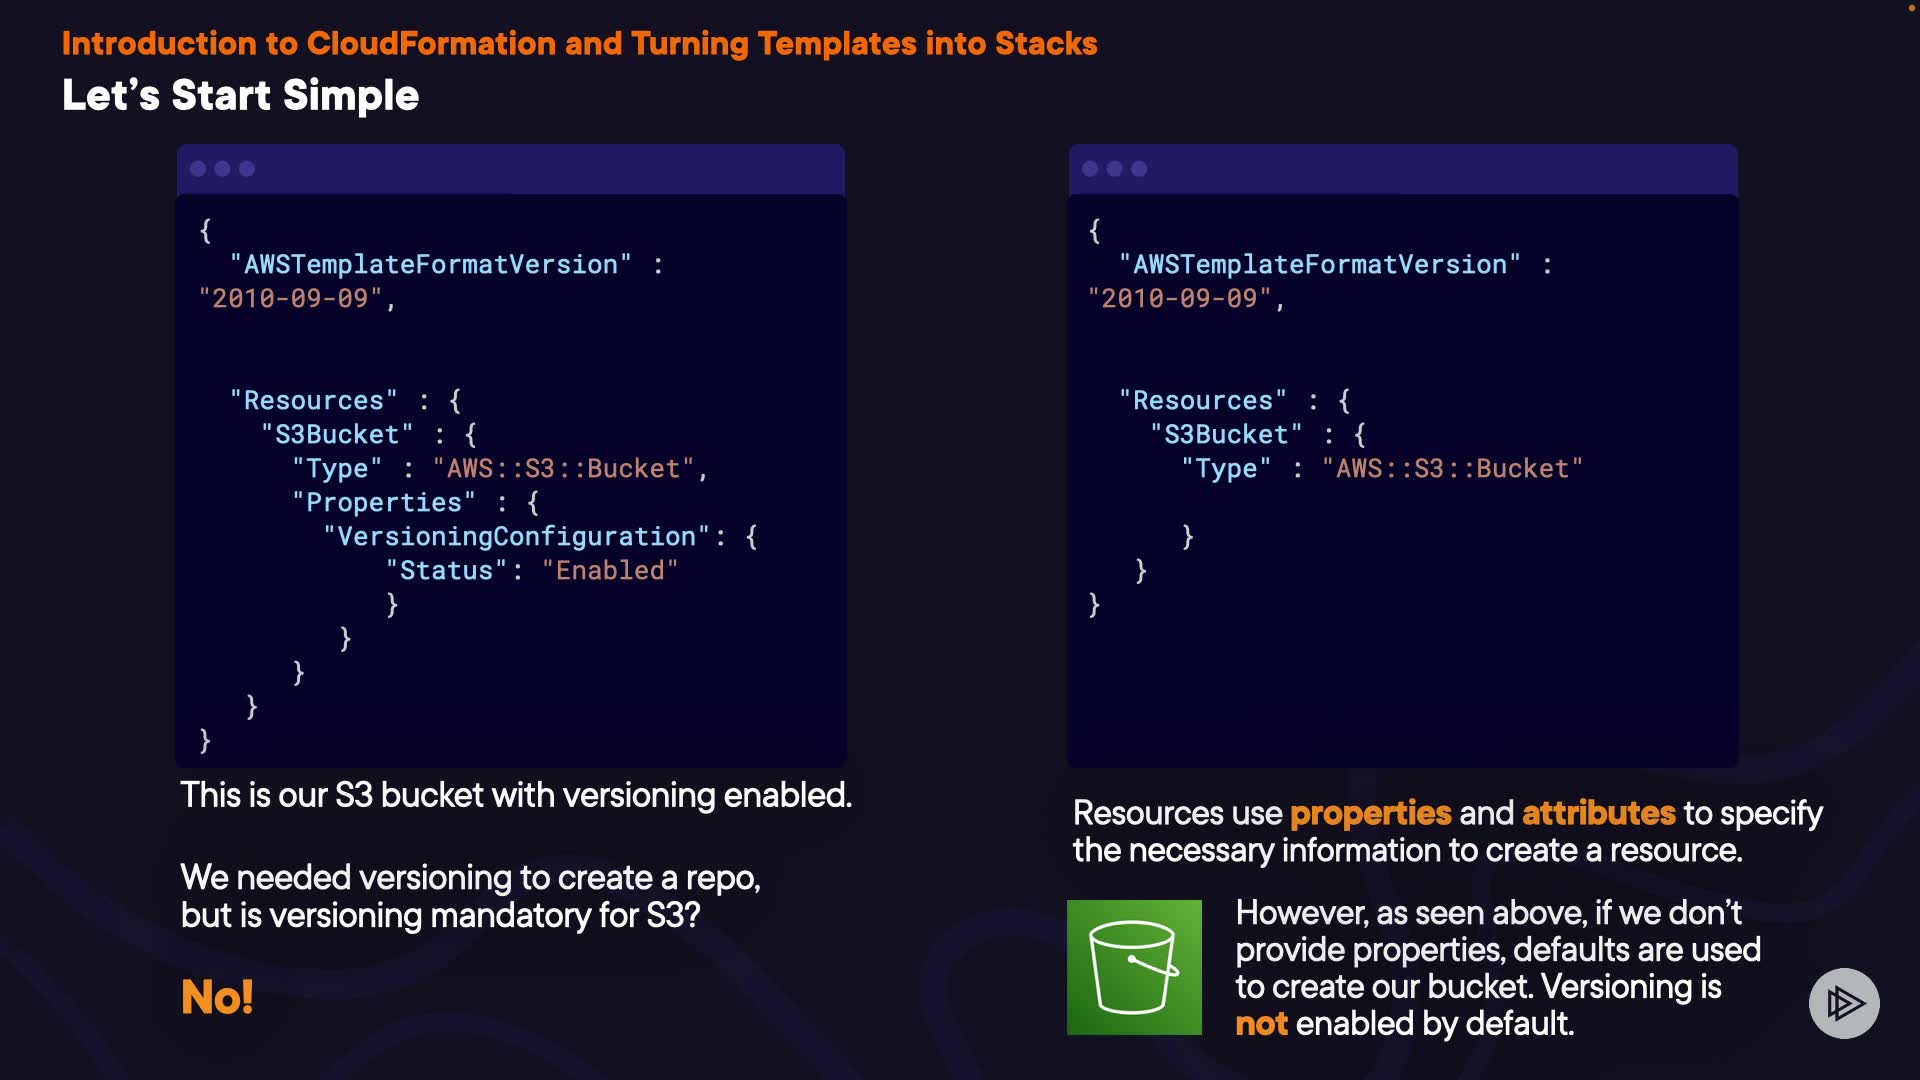Click the orange CloudFormation course title
The width and height of the screenshot is (1920, 1080).
(579, 44)
